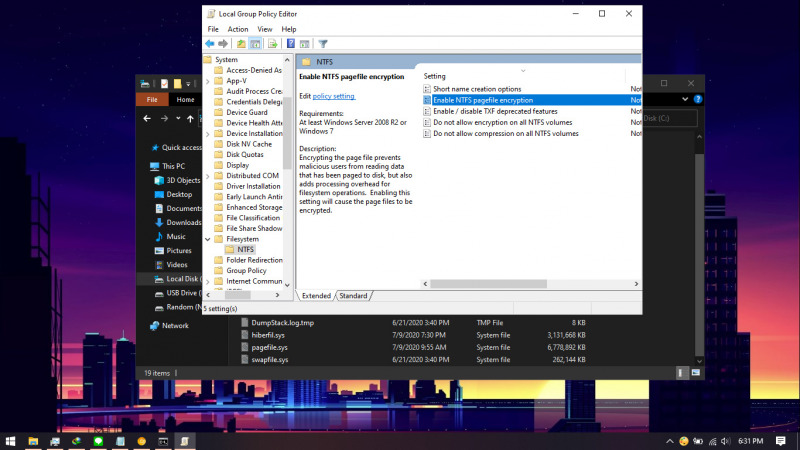Click the Wi-Fi network tray icon

pyautogui.click(x=712, y=441)
